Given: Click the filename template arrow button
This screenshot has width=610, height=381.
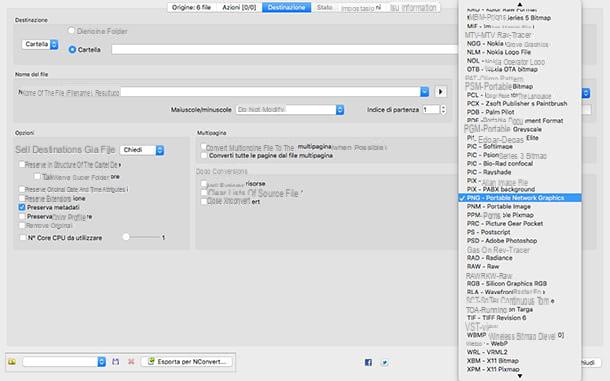Looking at the screenshot, I should point(440,92).
